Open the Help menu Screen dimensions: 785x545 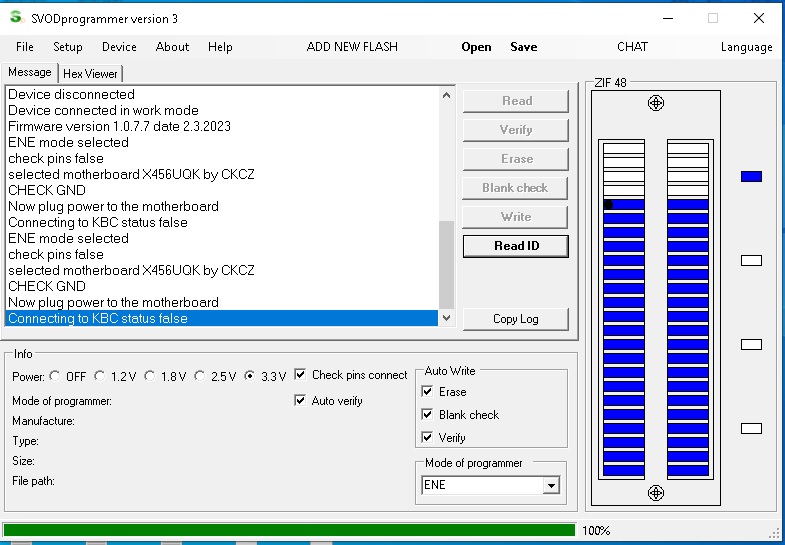point(220,47)
